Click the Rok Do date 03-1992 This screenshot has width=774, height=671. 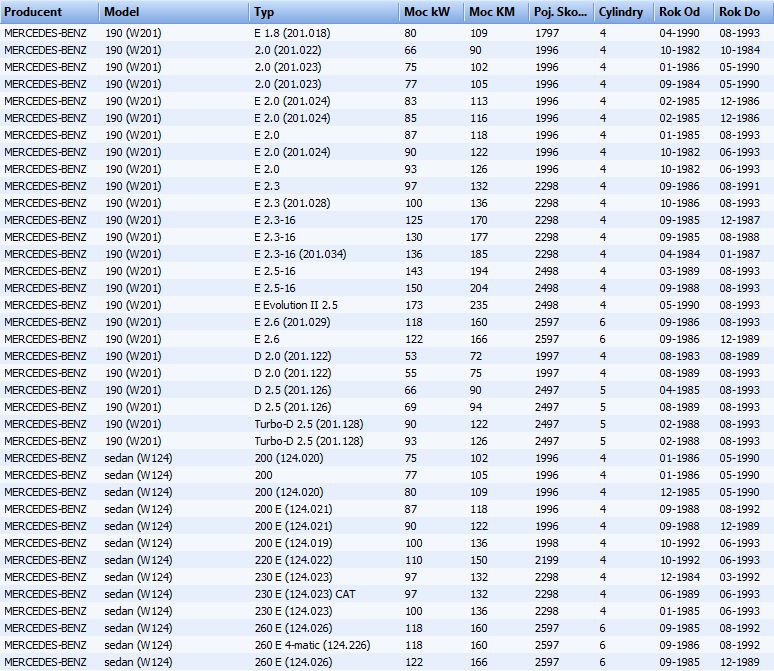[739, 577]
